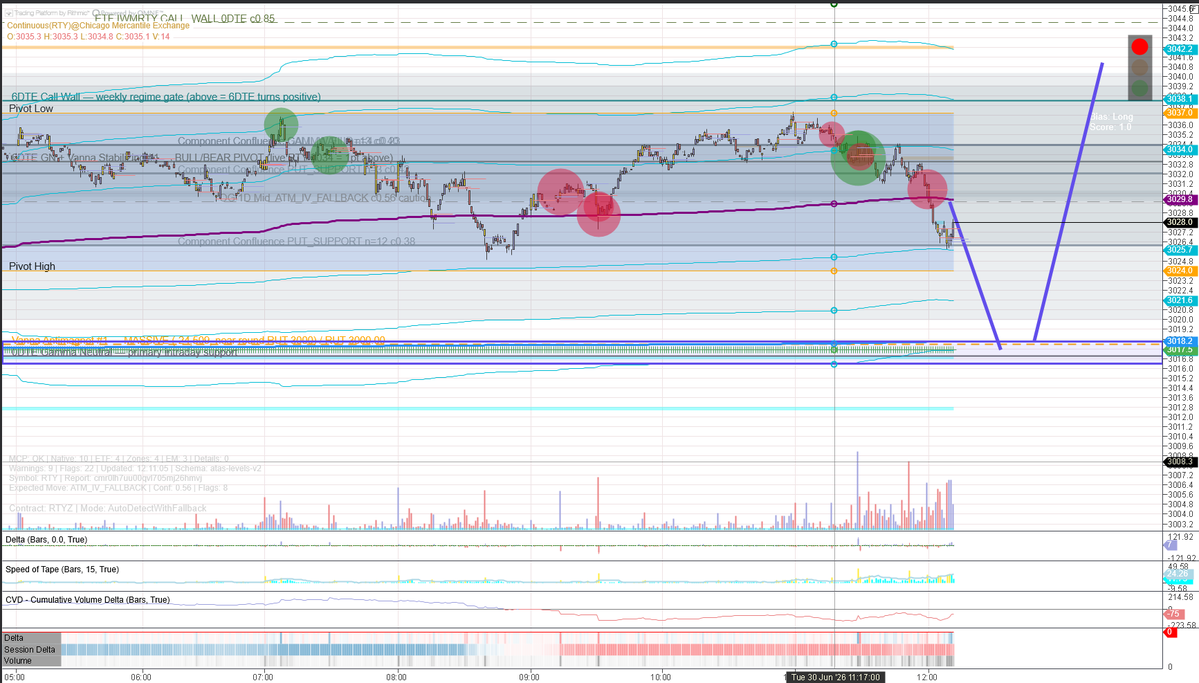The height and width of the screenshot is (683, 1199).
Task: Click the Delta (Bars, 0.0, True) indicator label
Action: pos(46,539)
